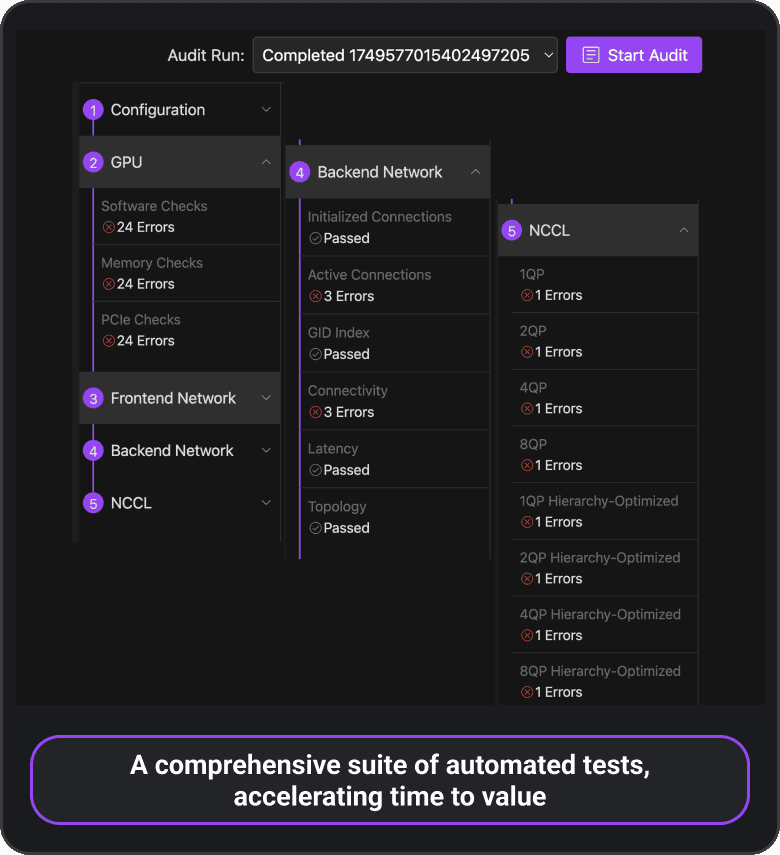The width and height of the screenshot is (780, 855).
Task: Open the Audit Run dropdown
Action: coord(405,55)
